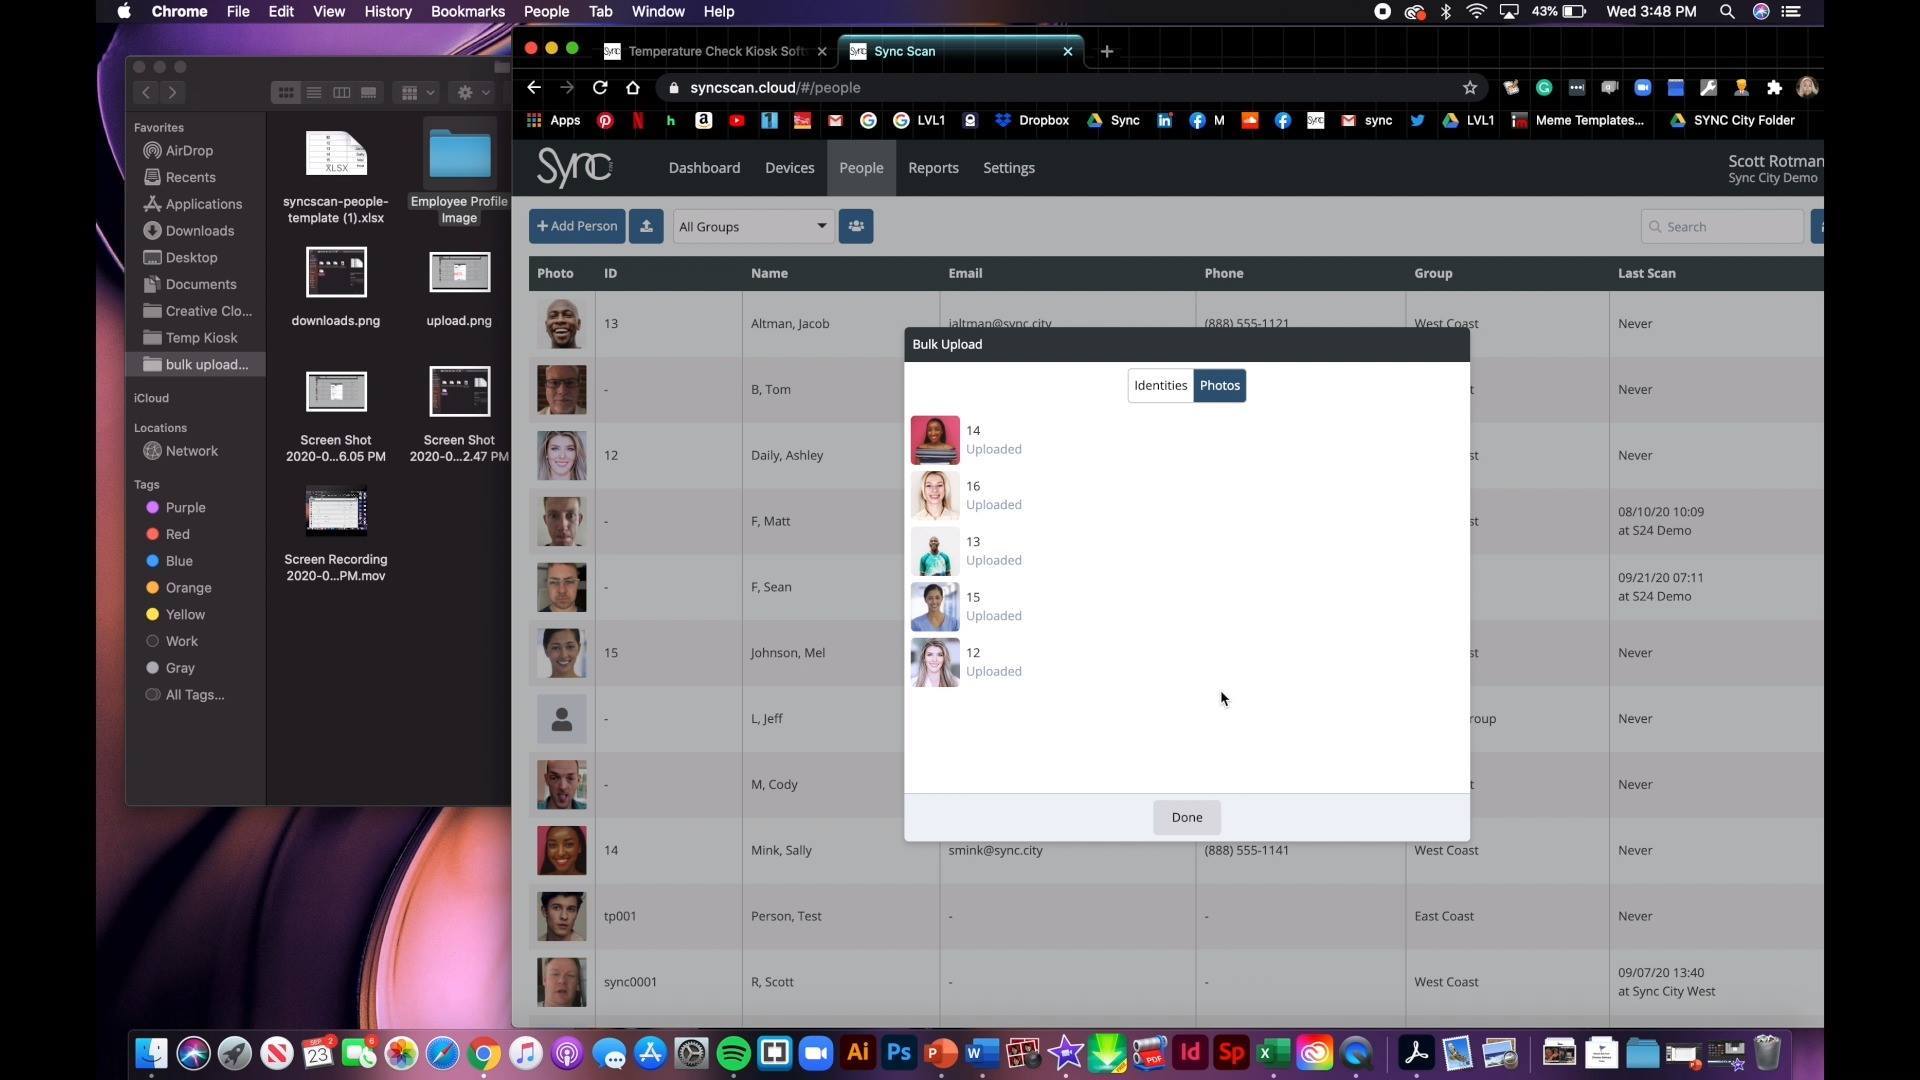The image size is (1920, 1080).
Task: Open Meme Templates bookmark
Action: pyautogui.click(x=1577, y=120)
